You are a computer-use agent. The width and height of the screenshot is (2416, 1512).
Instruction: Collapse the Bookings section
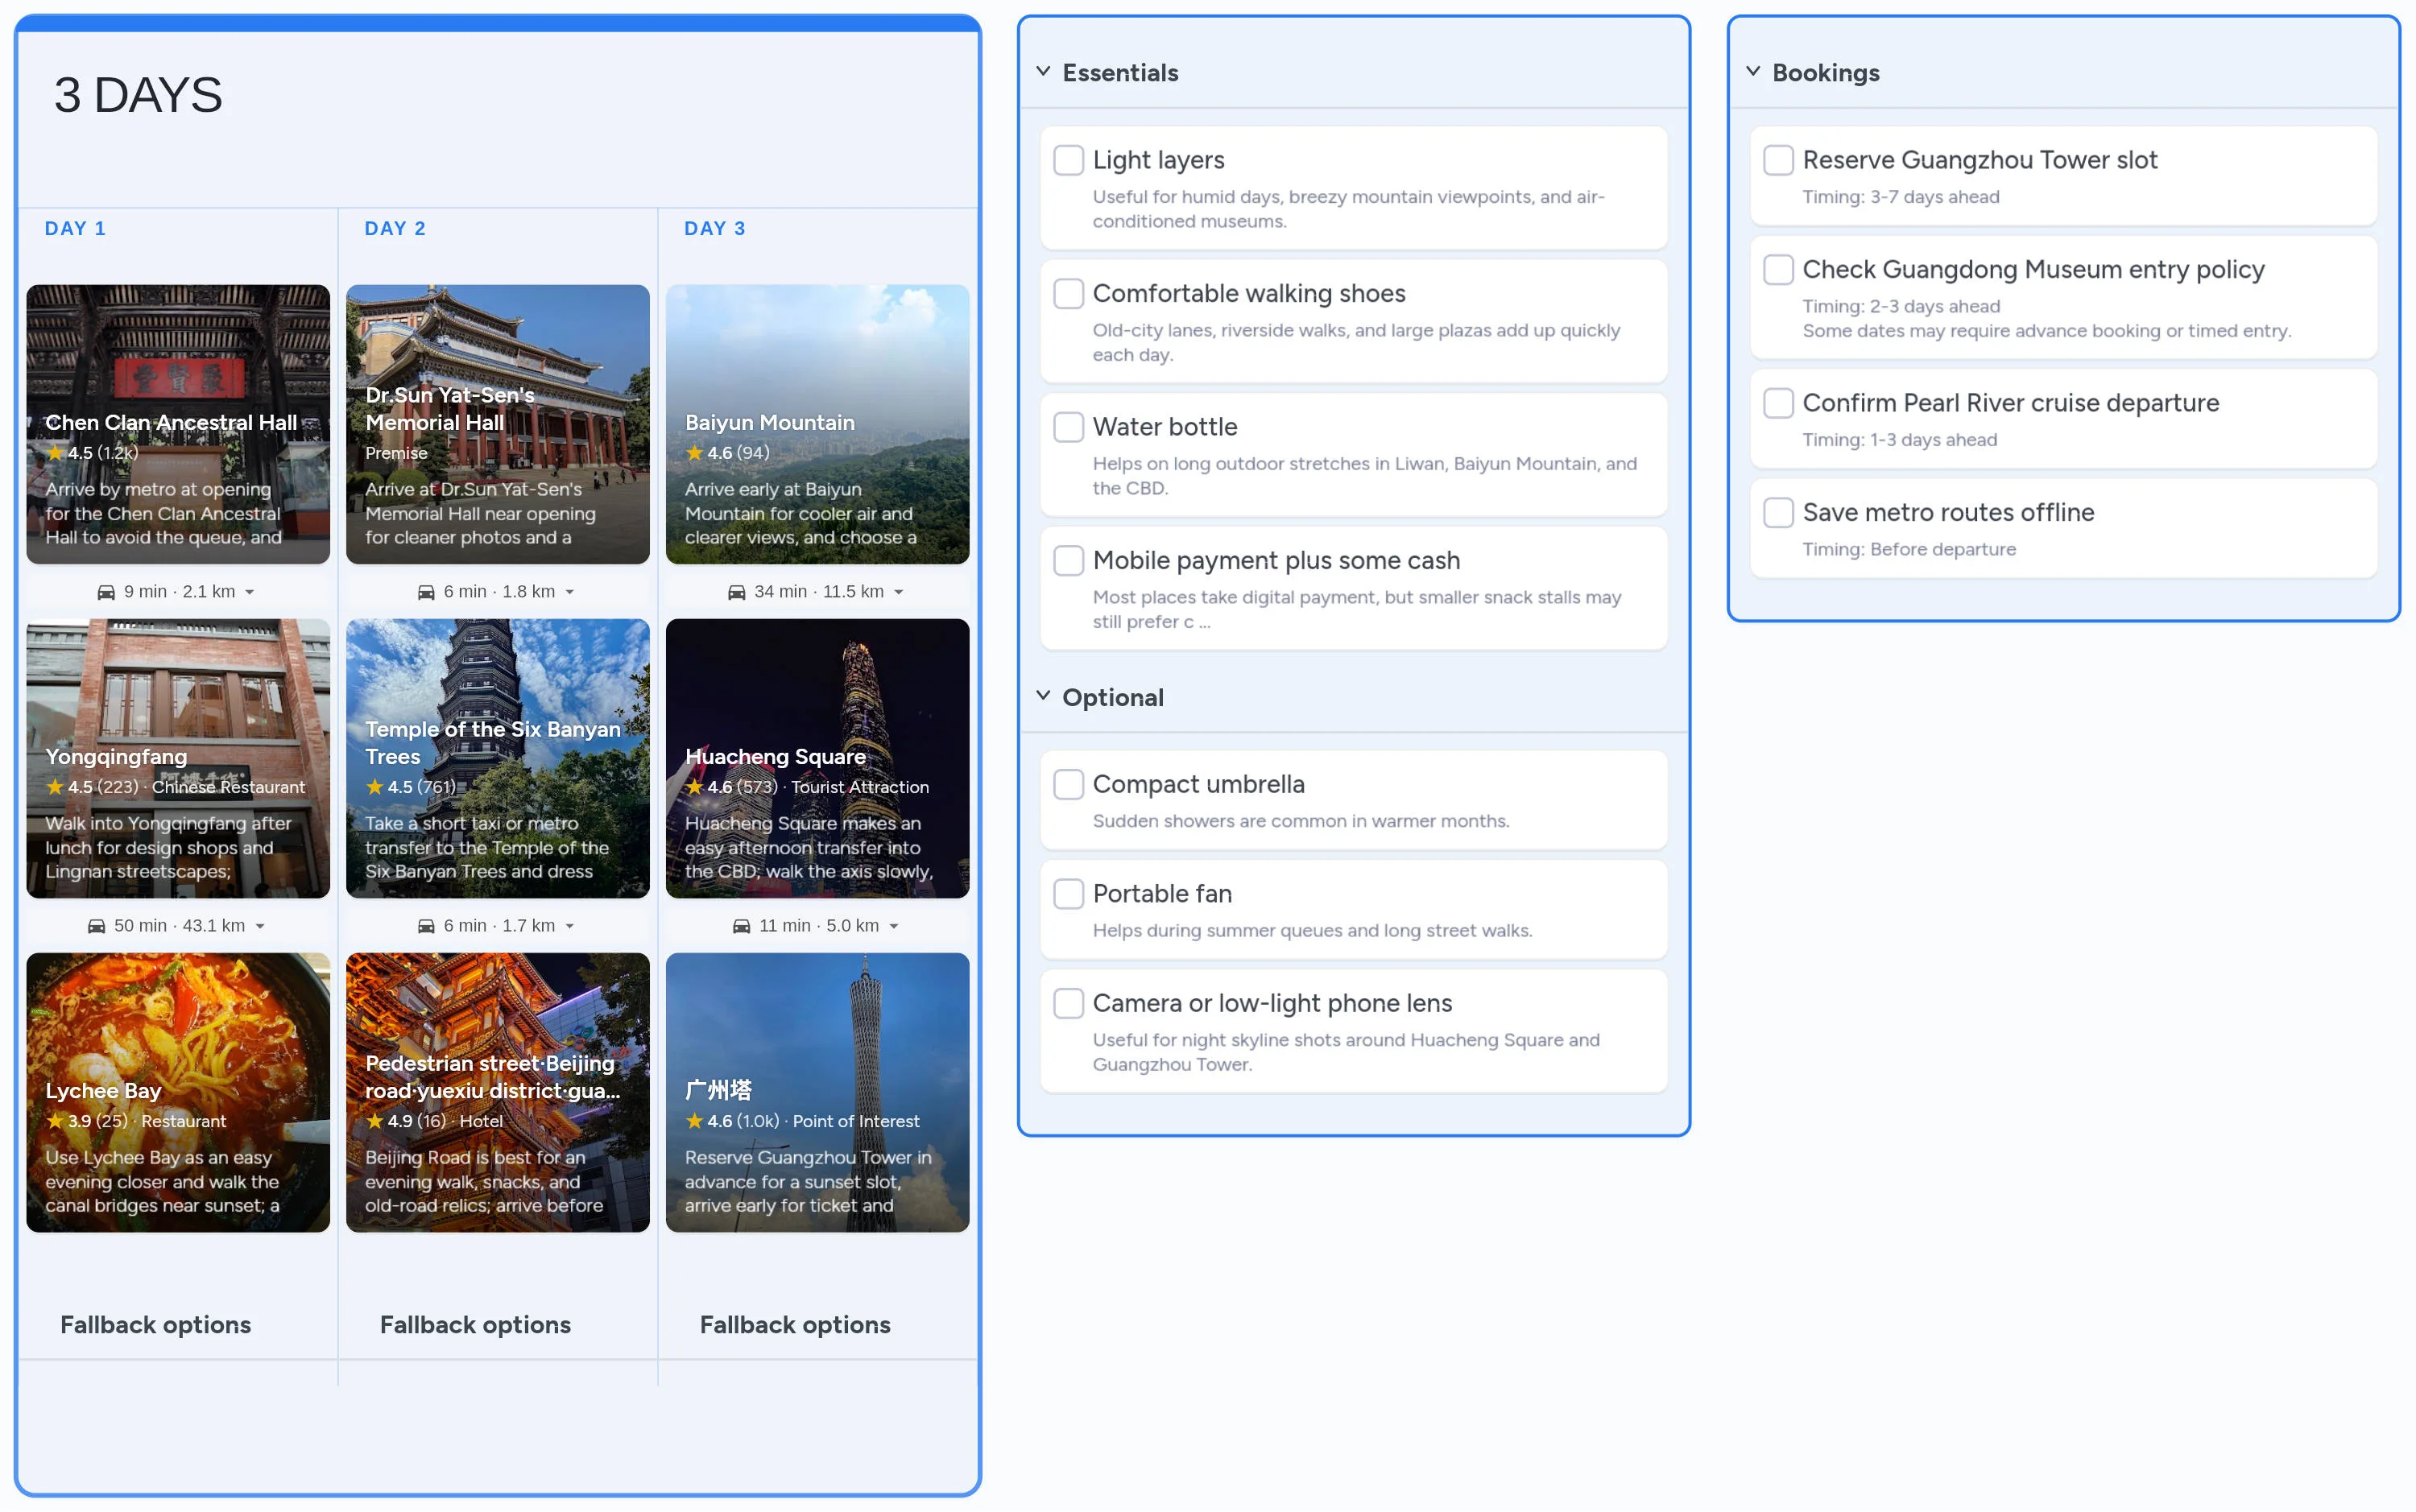tap(1753, 72)
